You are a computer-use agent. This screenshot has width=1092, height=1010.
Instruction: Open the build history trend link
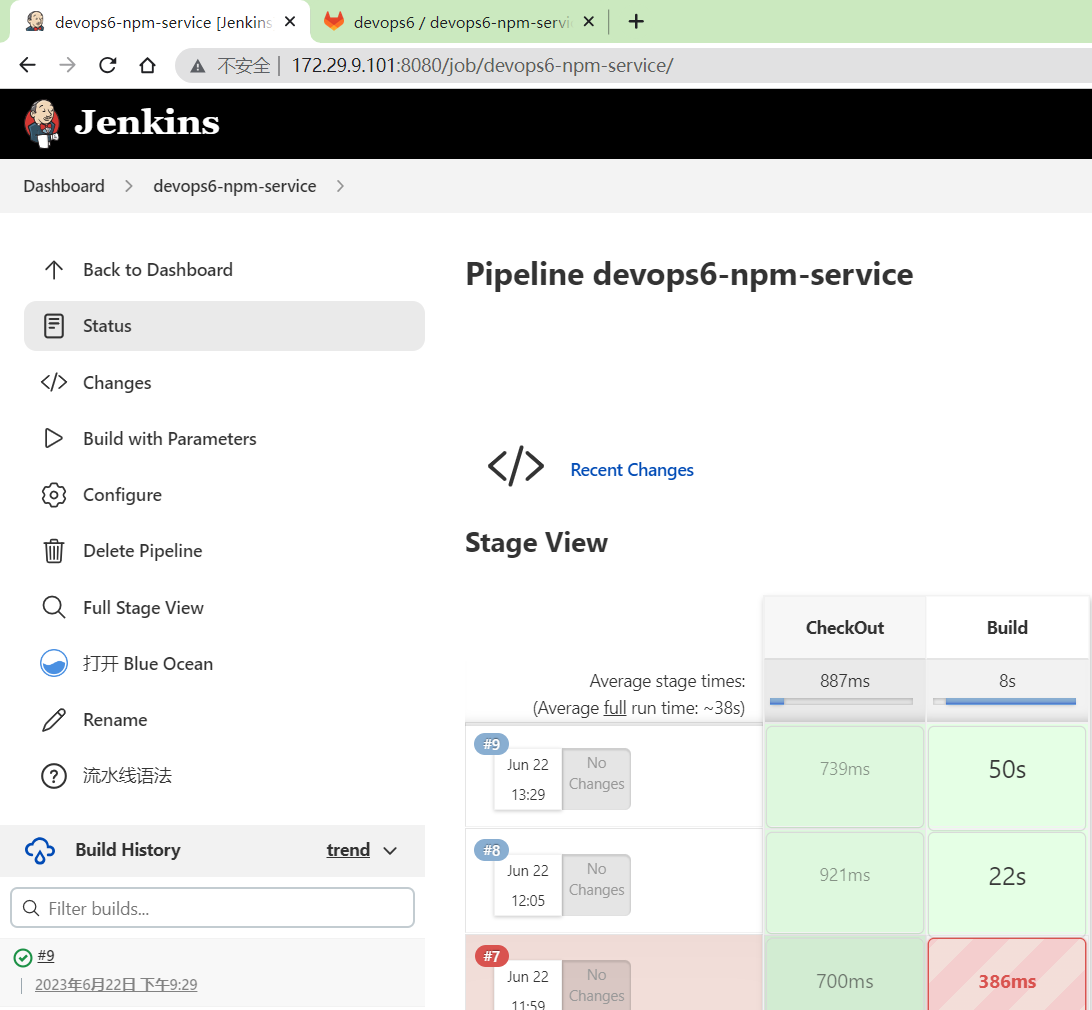click(348, 850)
